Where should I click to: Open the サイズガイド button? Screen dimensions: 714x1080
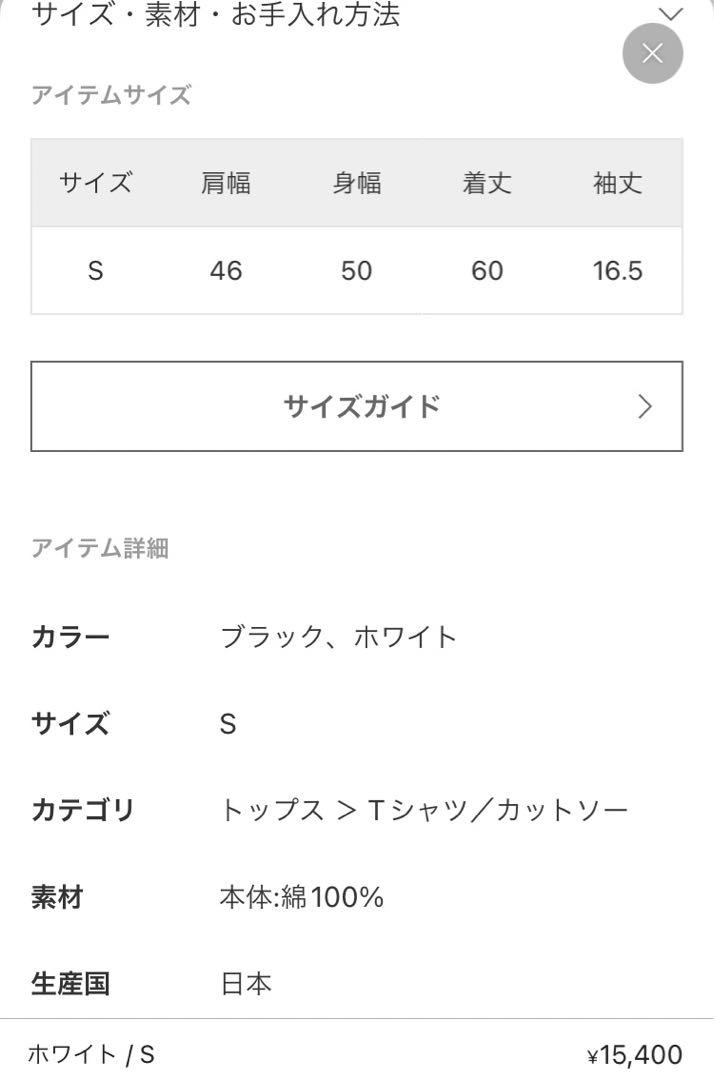357,406
